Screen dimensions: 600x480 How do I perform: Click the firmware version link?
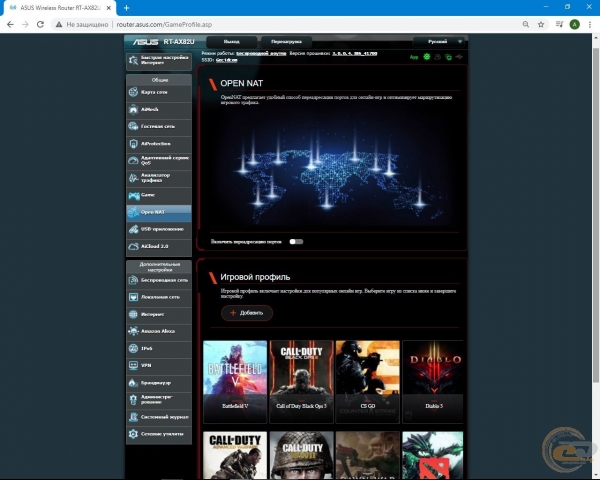click(355, 54)
